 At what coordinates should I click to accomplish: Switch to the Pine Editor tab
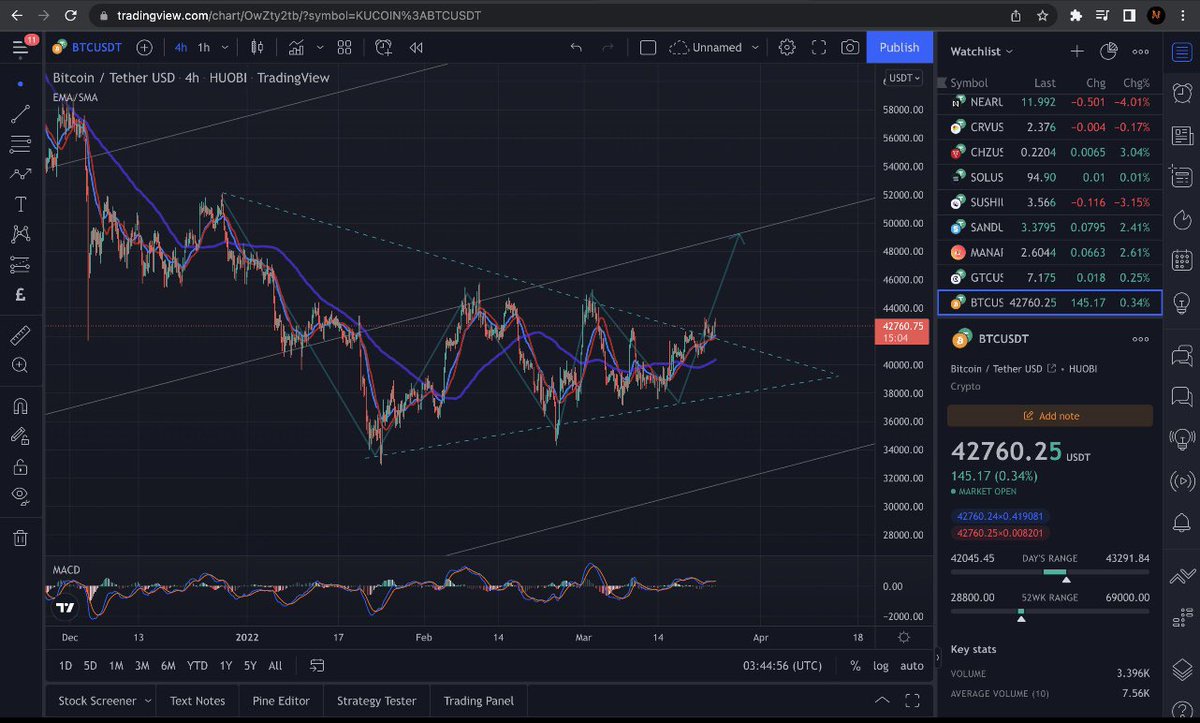tap(281, 701)
